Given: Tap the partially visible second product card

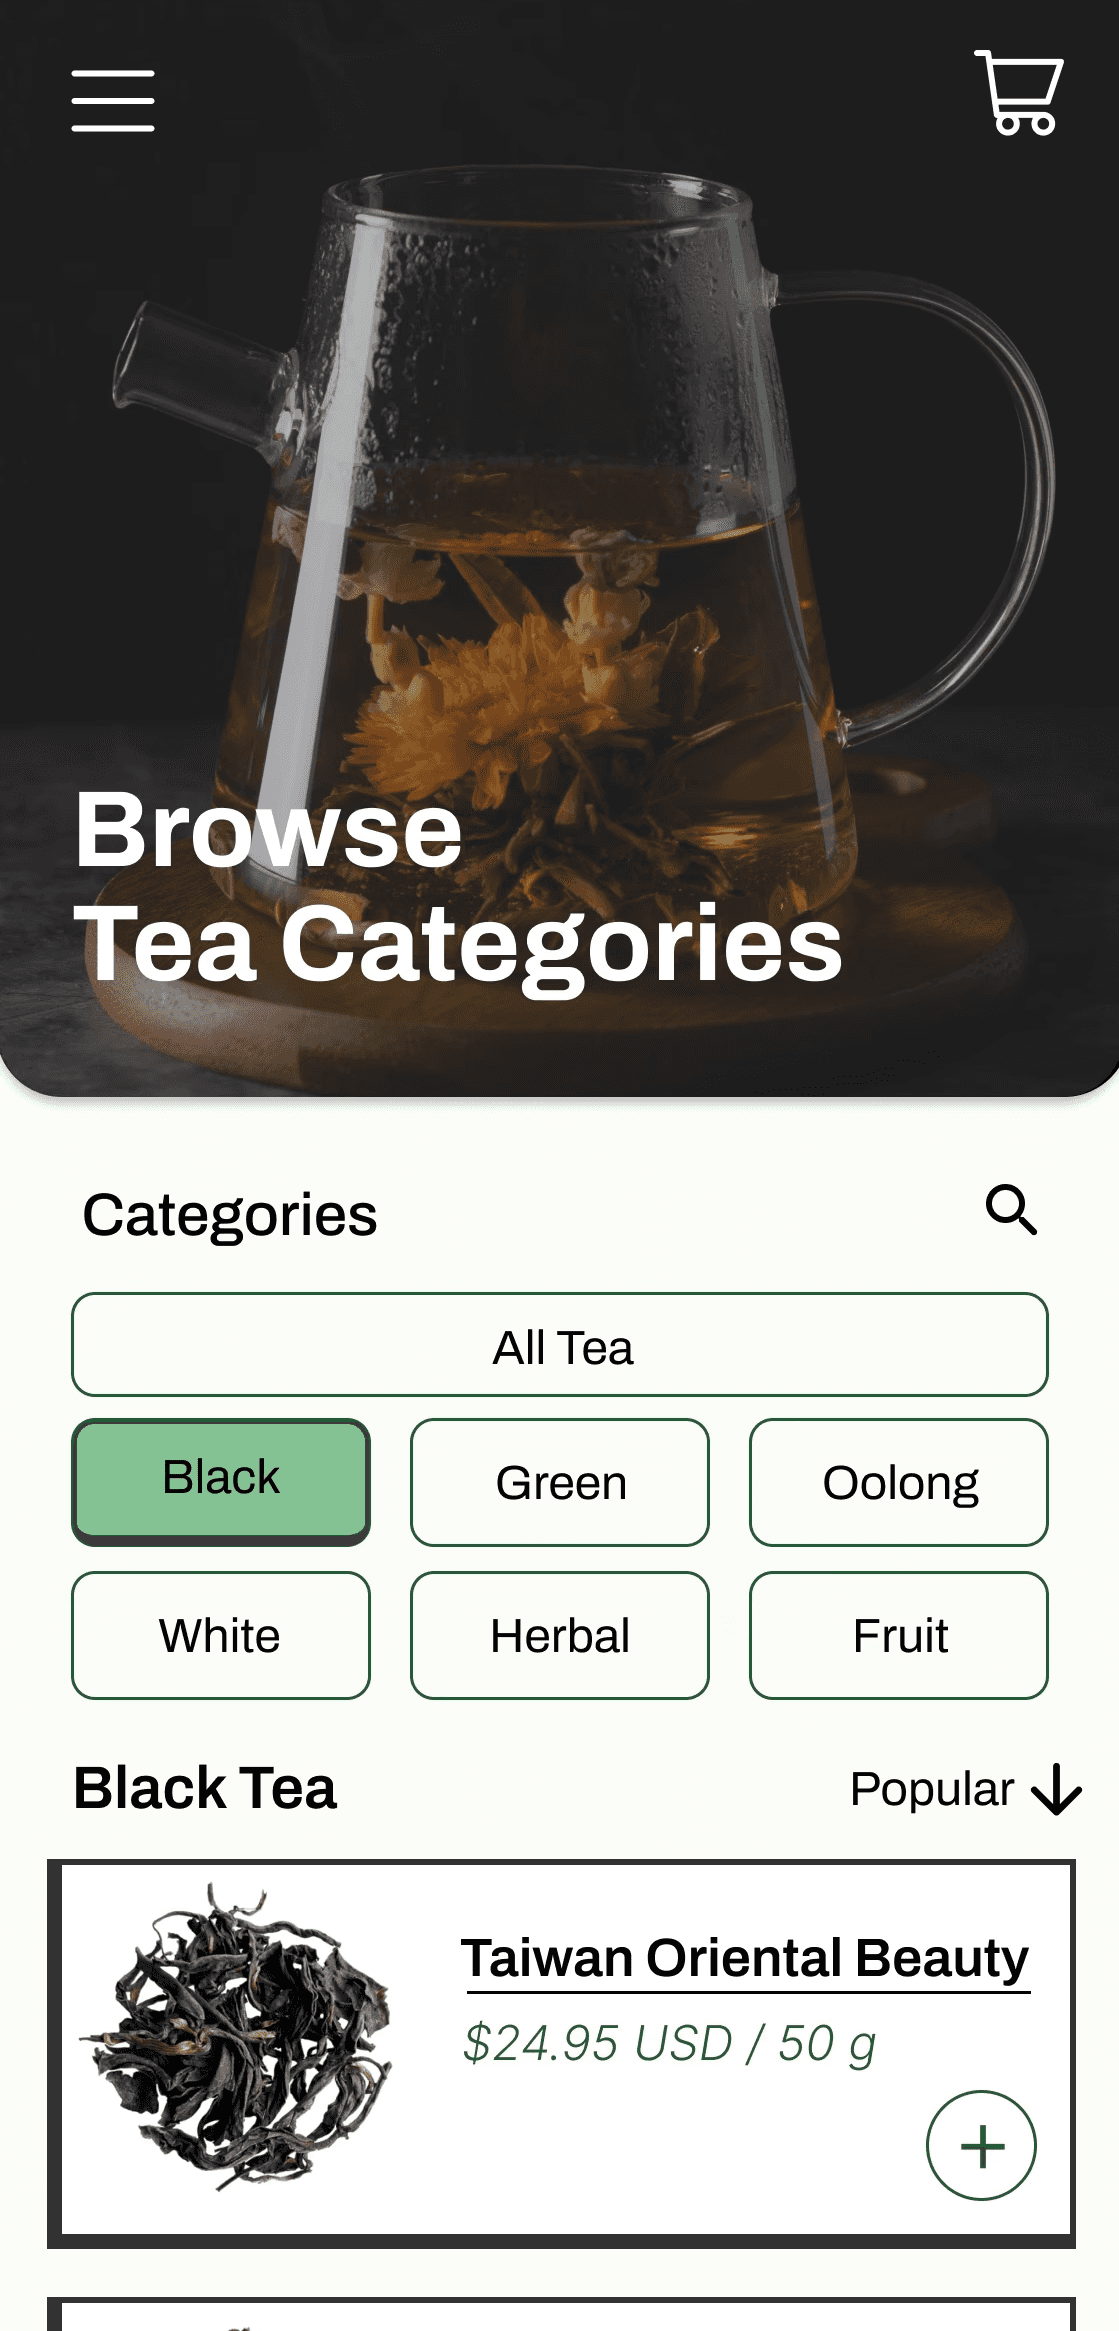Looking at the screenshot, I should 561,2314.
